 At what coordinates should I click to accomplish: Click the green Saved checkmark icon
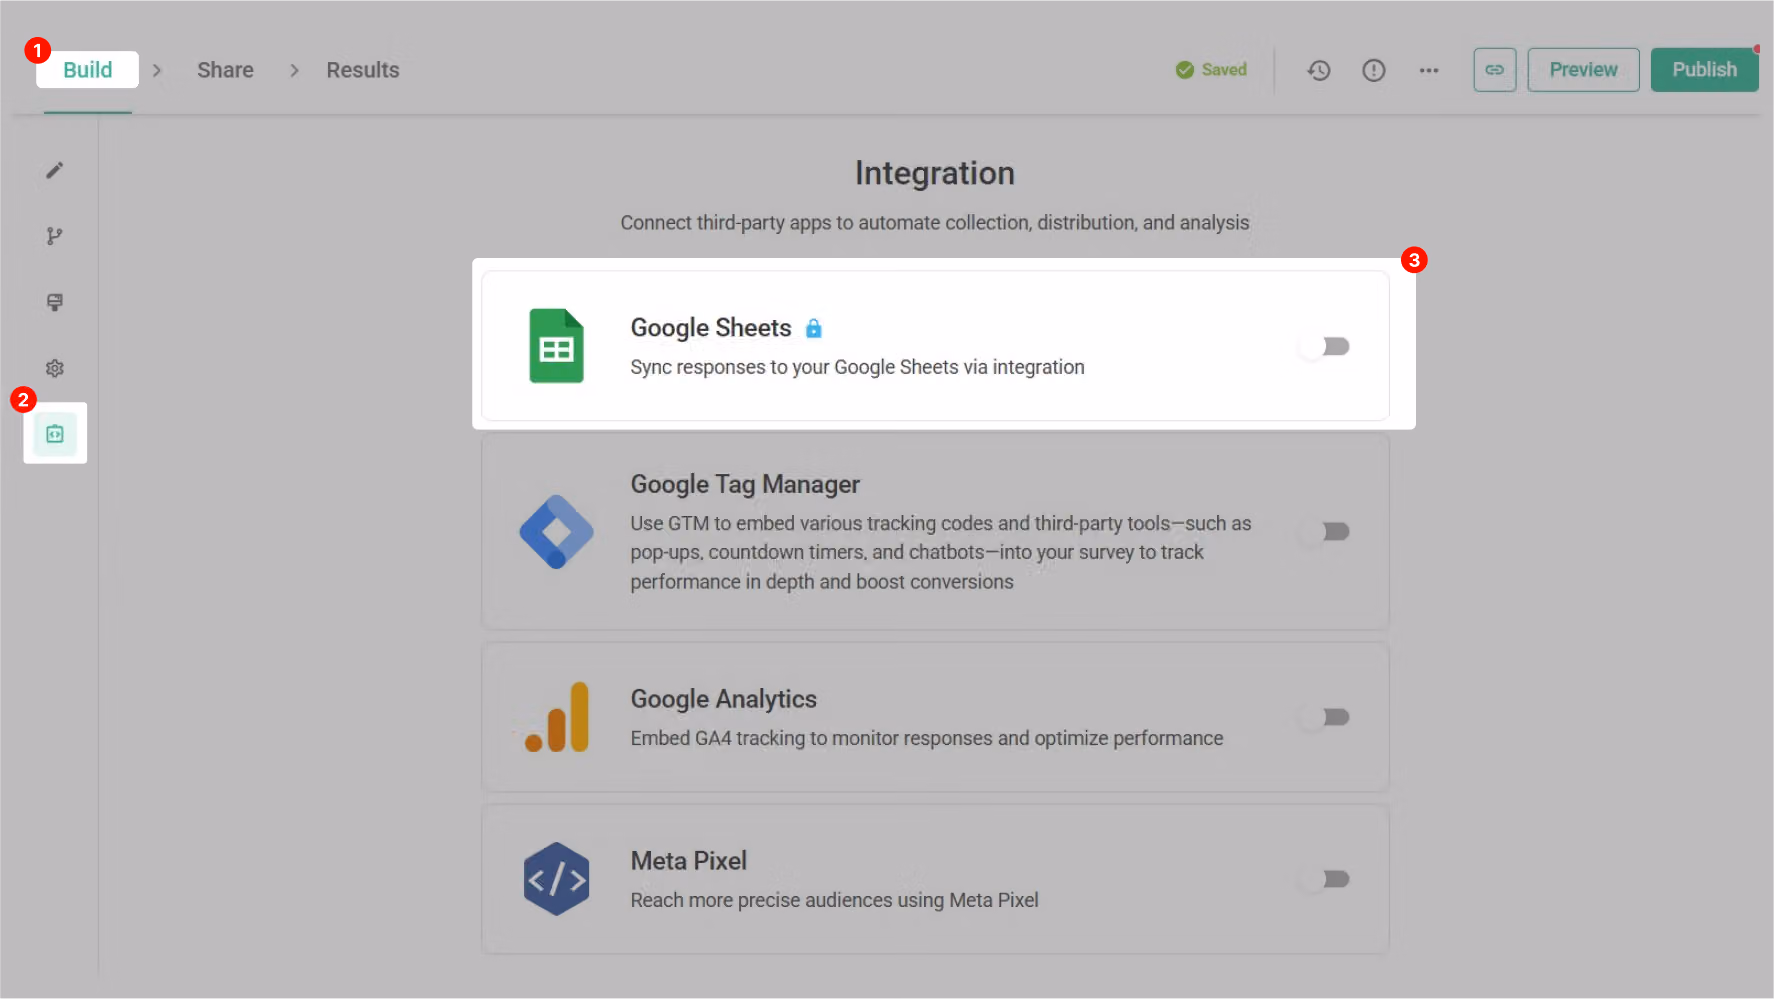[1185, 70]
